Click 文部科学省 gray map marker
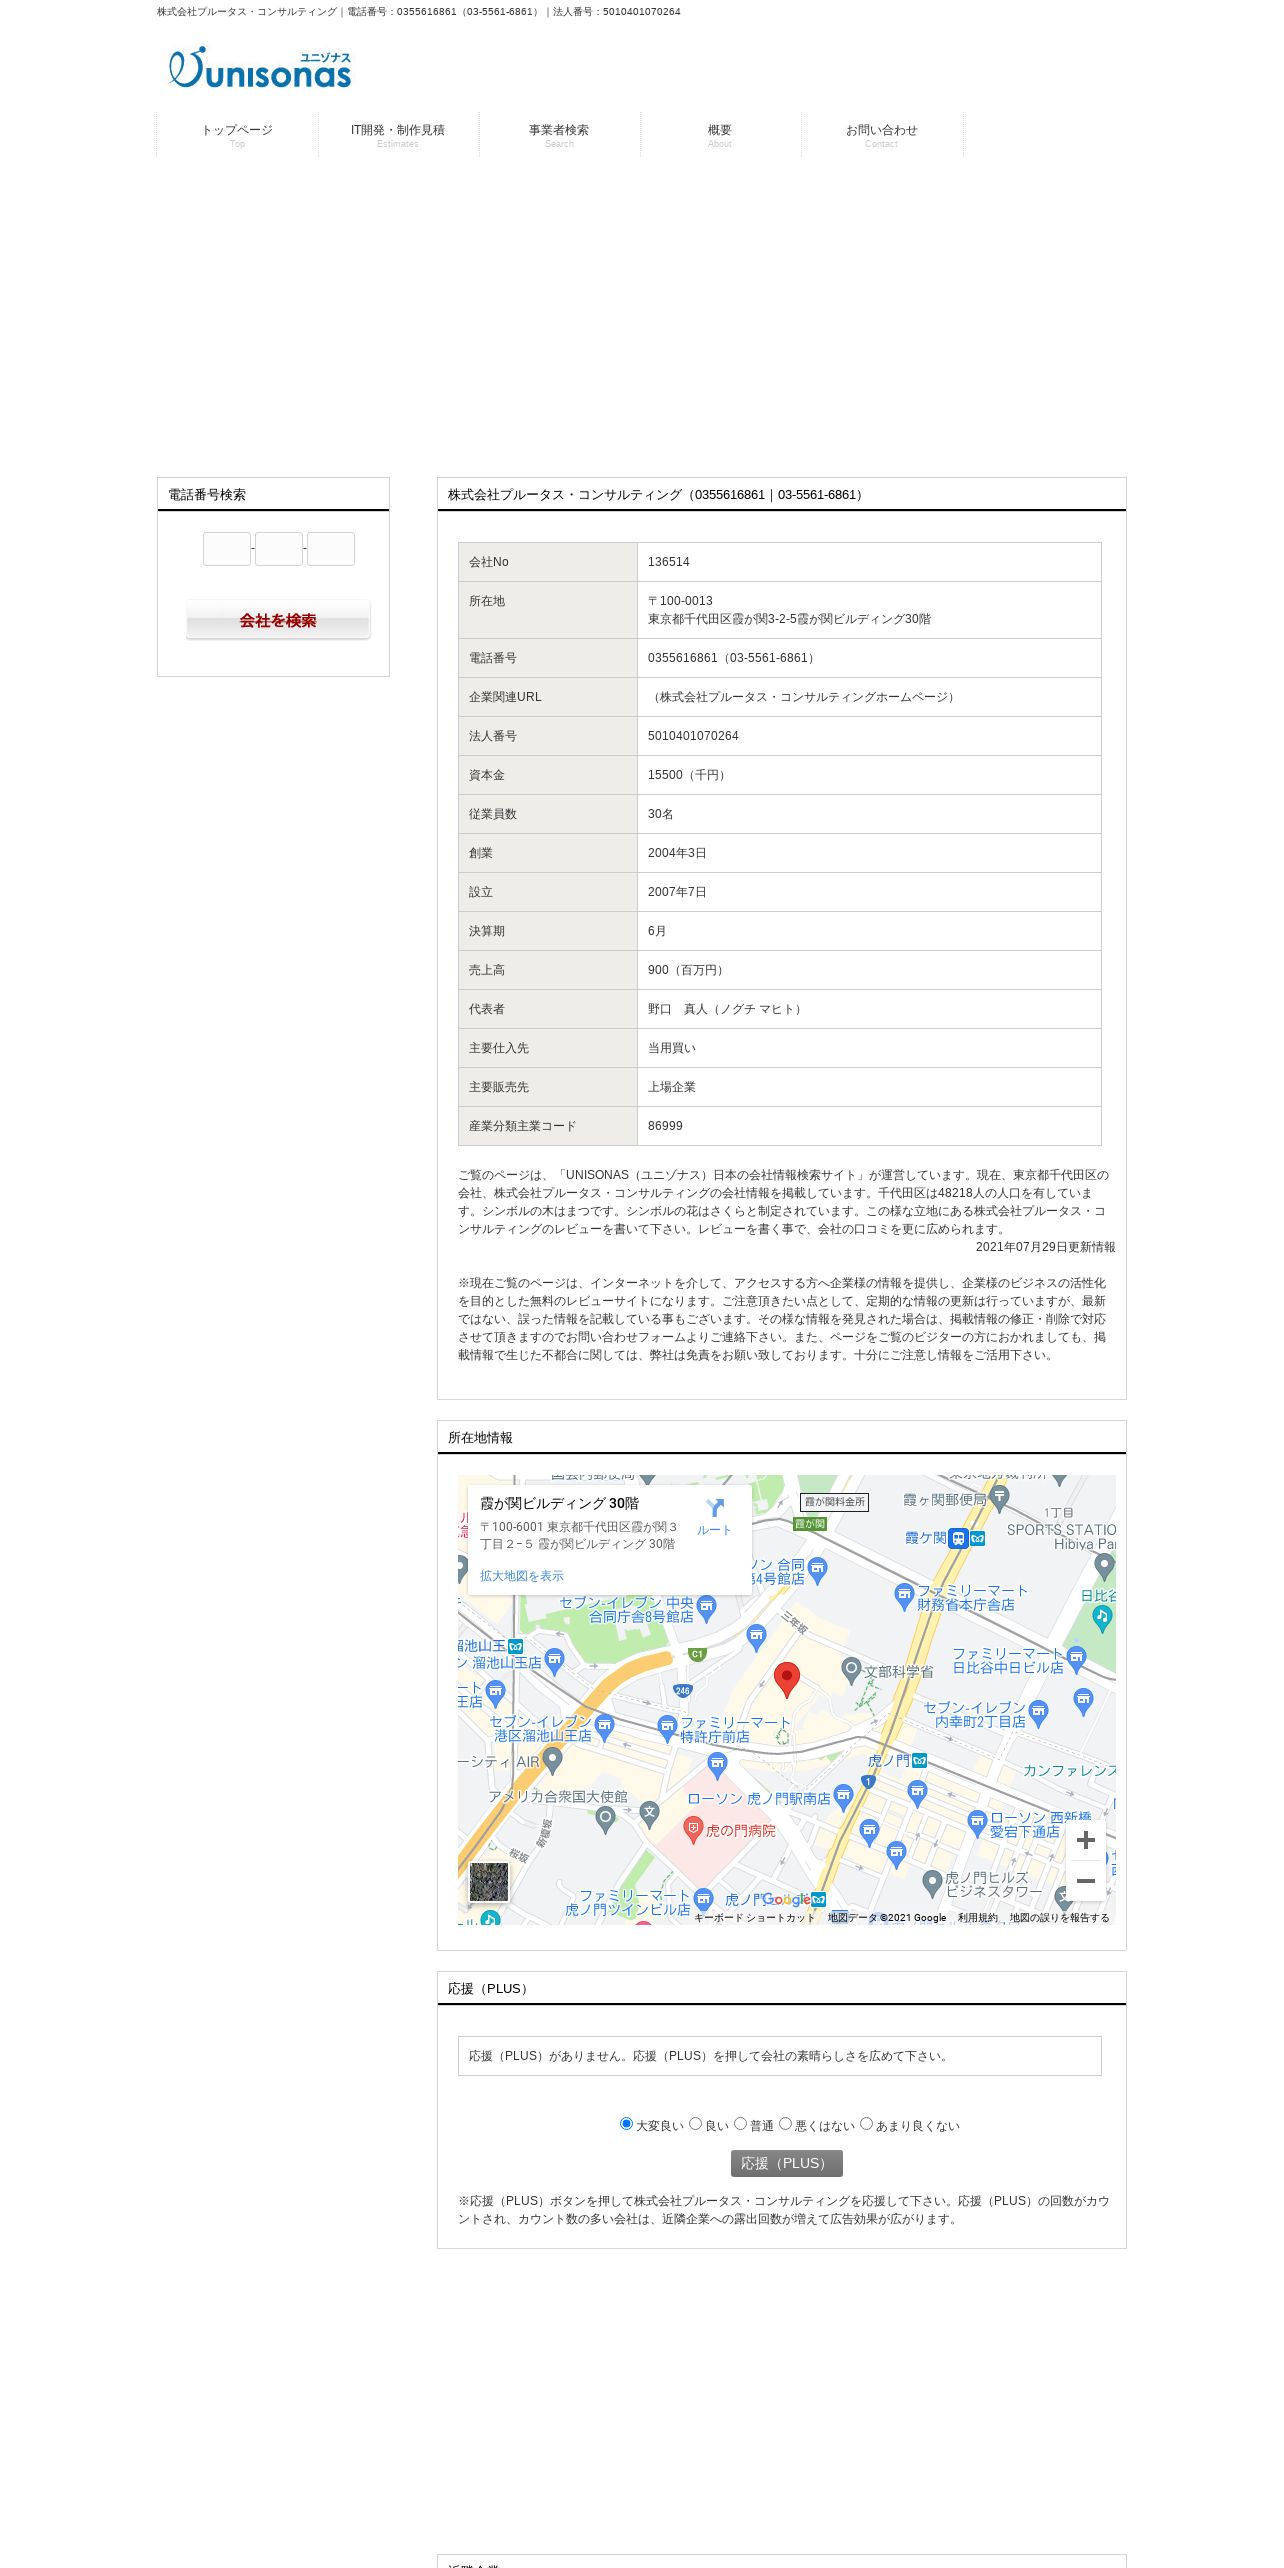Viewport: 1284px width, 2568px height. (x=851, y=1669)
